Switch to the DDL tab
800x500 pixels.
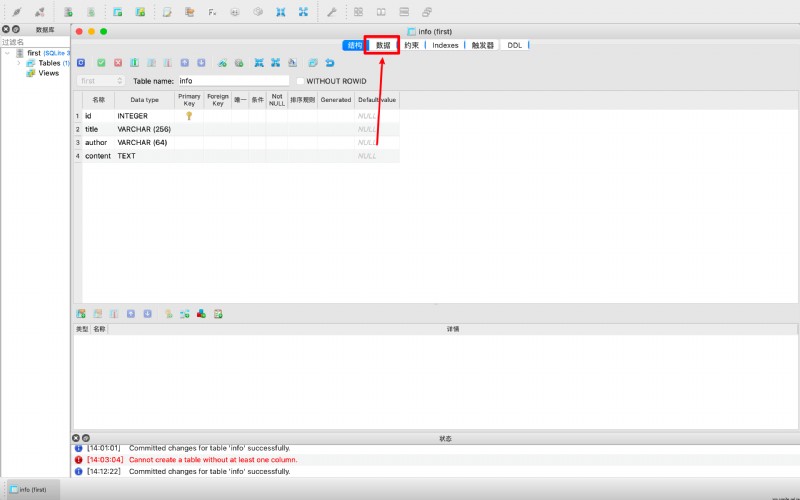pyautogui.click(x=514, y=45)
